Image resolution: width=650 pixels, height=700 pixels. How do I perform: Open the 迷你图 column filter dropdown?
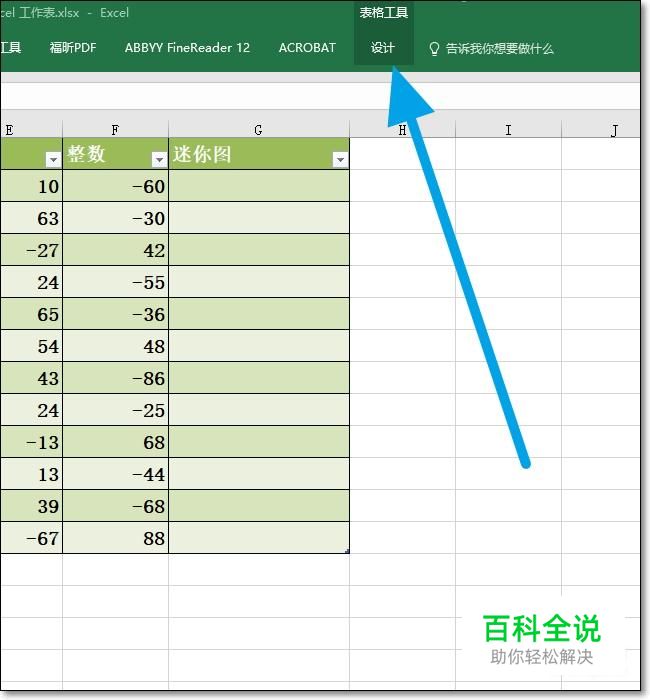pyautogui.click(x=340, y=159)
